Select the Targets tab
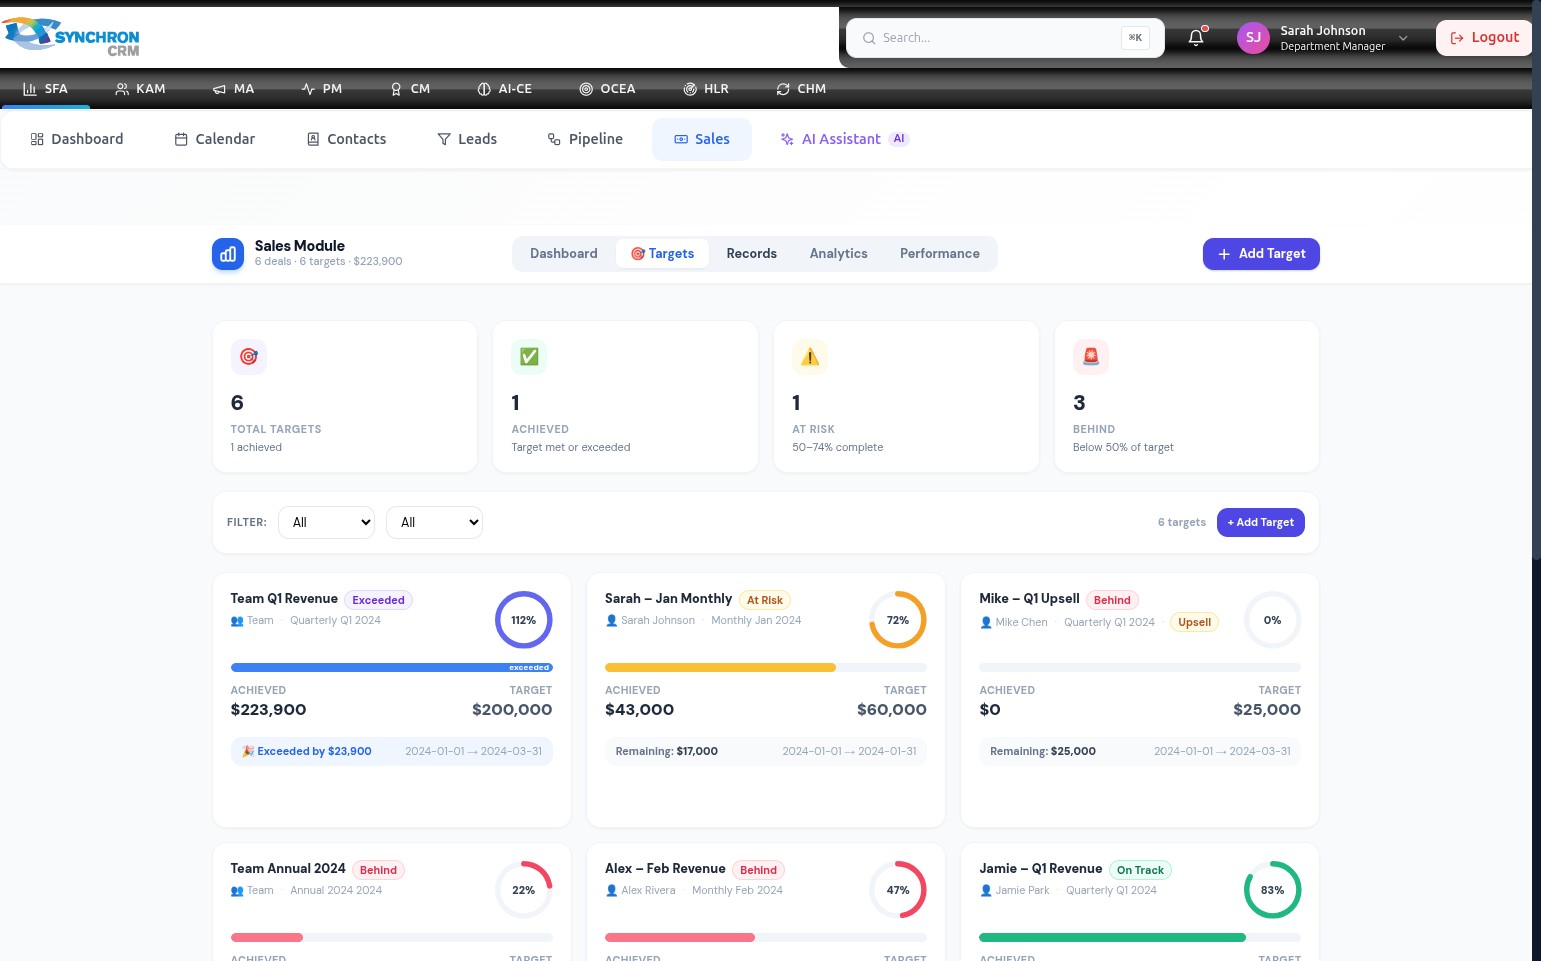 coord(662,254)
